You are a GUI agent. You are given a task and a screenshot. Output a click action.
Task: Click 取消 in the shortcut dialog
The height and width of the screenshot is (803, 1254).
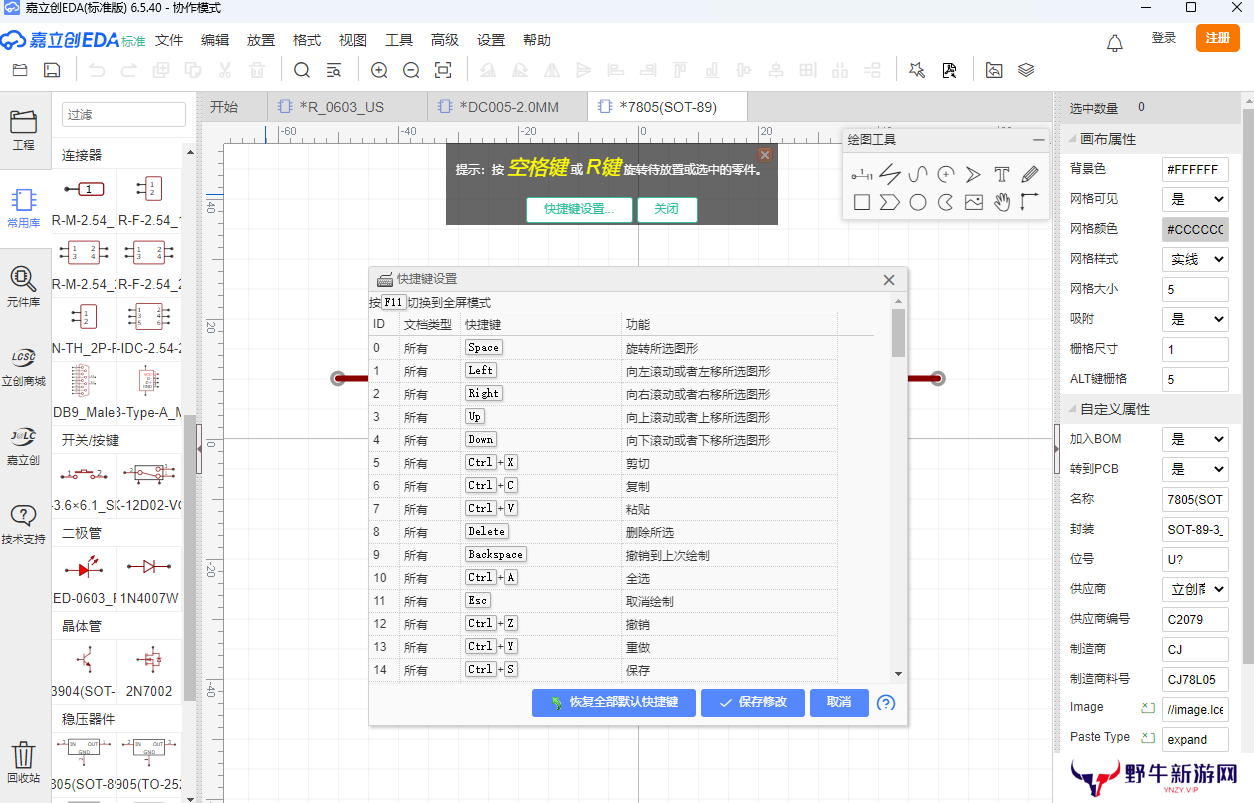click(x=839, y=702)
